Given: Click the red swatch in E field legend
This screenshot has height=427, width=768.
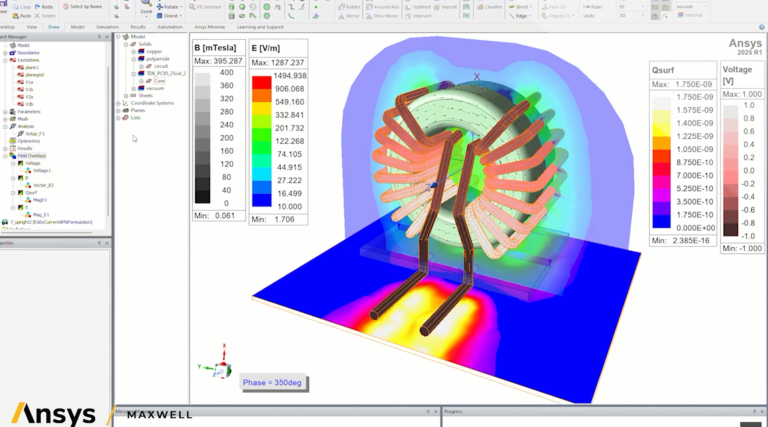Looking at the screenshot, I should tap(262, 82).
